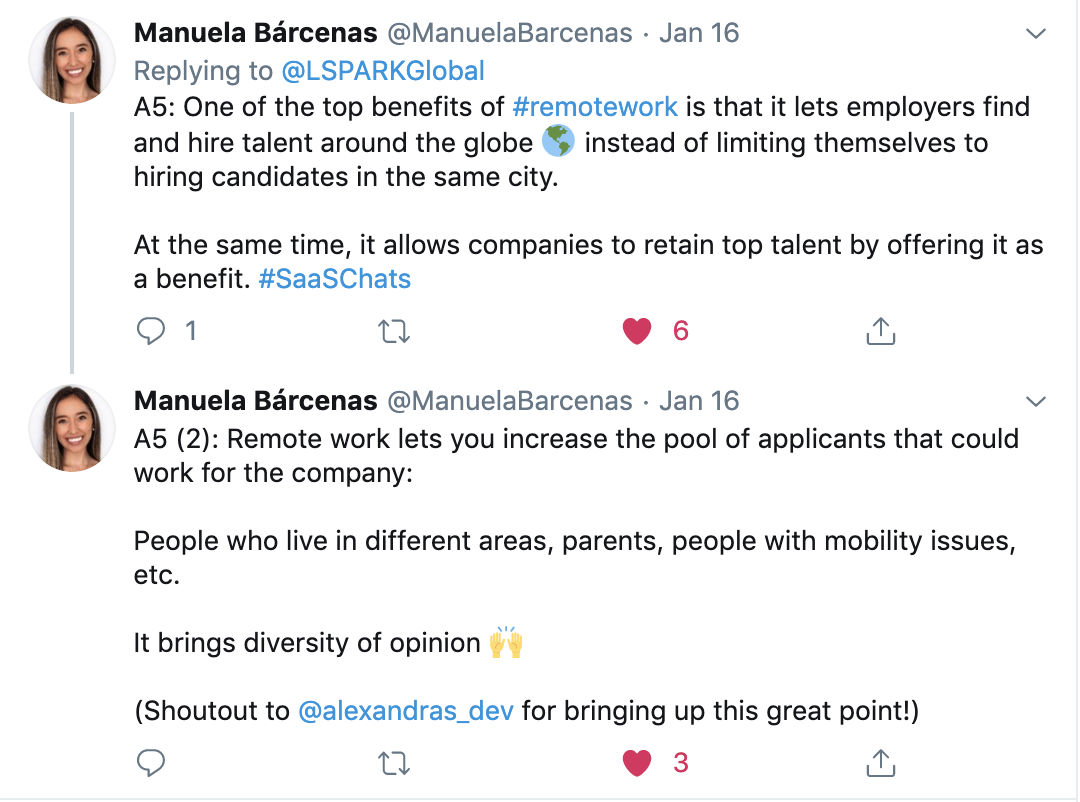Share the A5 (2) tweet
1080x802 pixels.
click(x=880, y=763)
